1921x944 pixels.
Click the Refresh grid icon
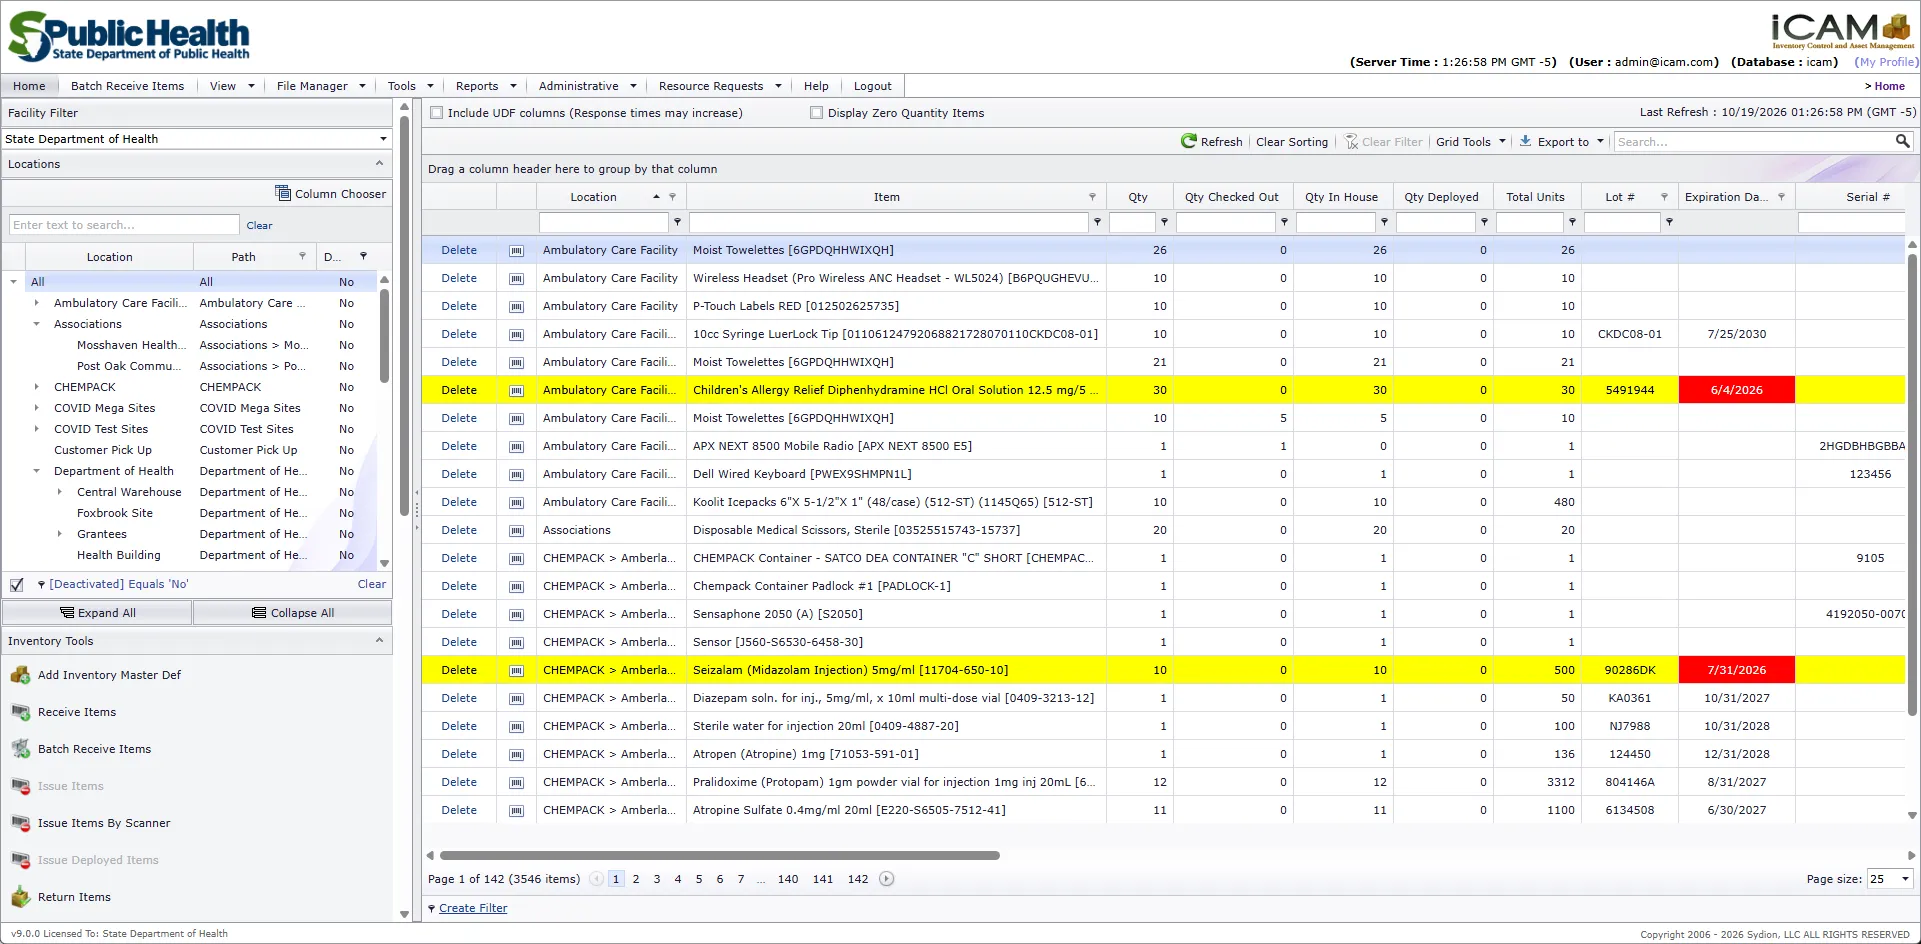[x=1188, y=141]
